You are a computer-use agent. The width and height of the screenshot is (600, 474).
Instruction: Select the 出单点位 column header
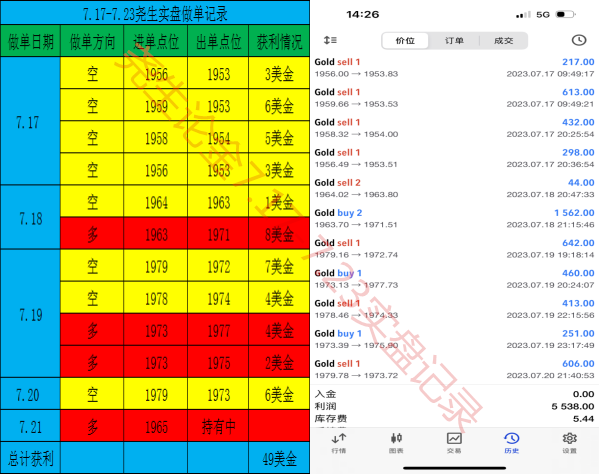pos(218,41)
